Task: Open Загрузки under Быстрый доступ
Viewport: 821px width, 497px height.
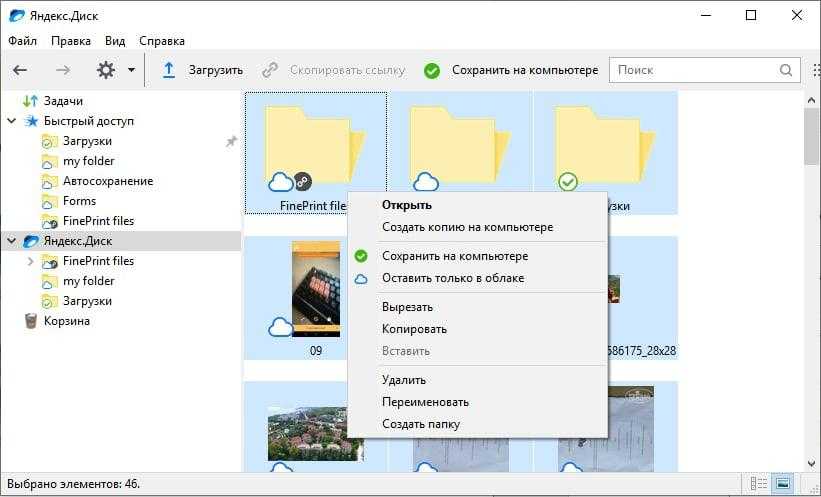Action: [87, 141]
